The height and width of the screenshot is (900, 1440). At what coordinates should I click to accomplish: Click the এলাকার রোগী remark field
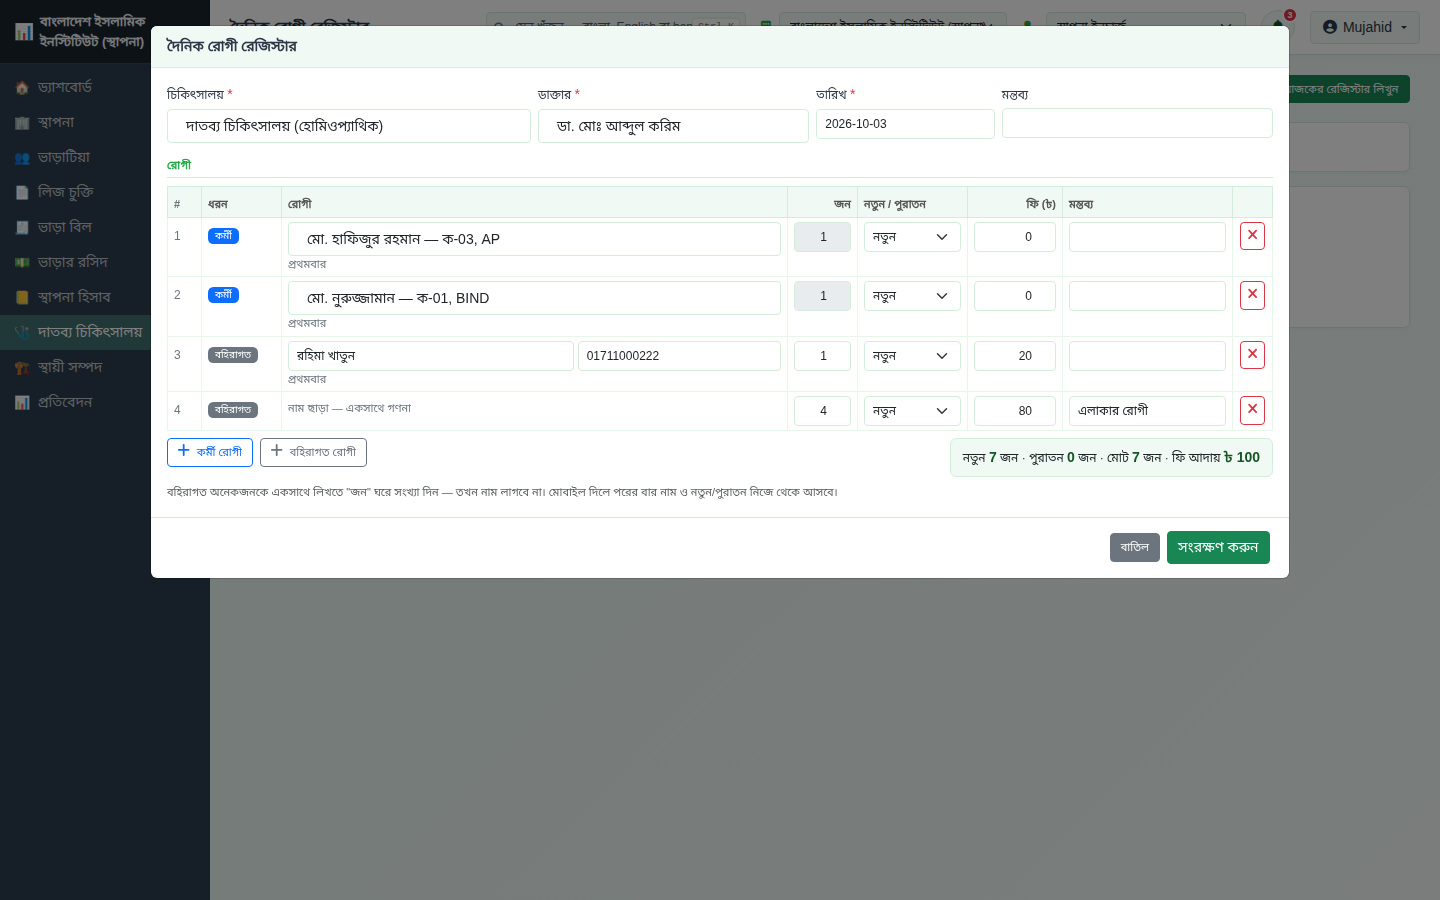1147,411
